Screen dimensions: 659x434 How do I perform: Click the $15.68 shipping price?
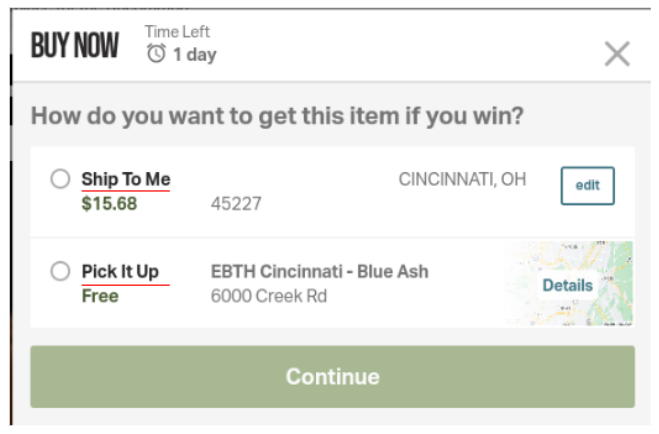point(109,204)
